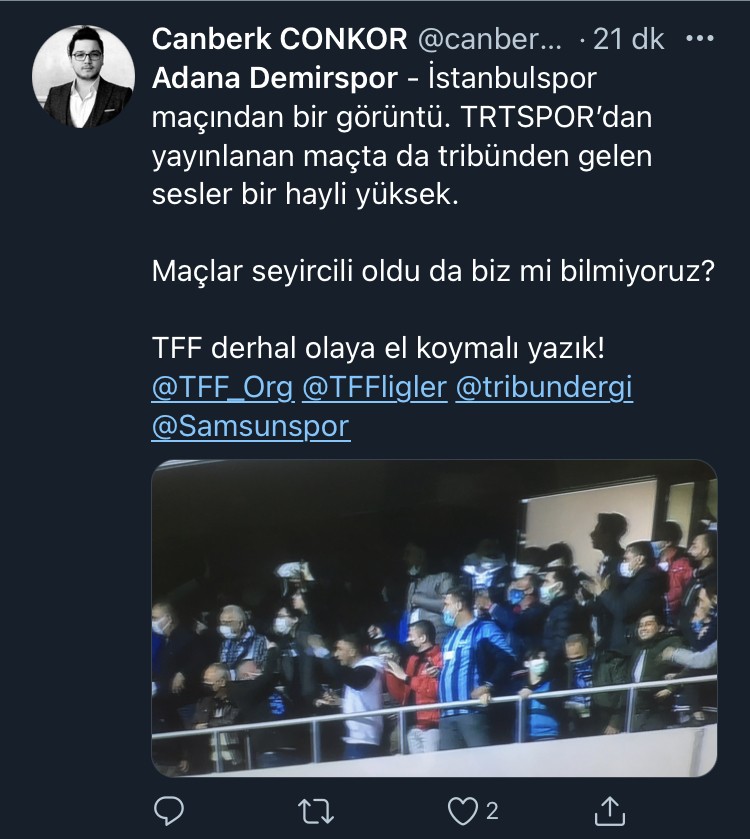Open the @TFFligler mention

tap(374, 388)
